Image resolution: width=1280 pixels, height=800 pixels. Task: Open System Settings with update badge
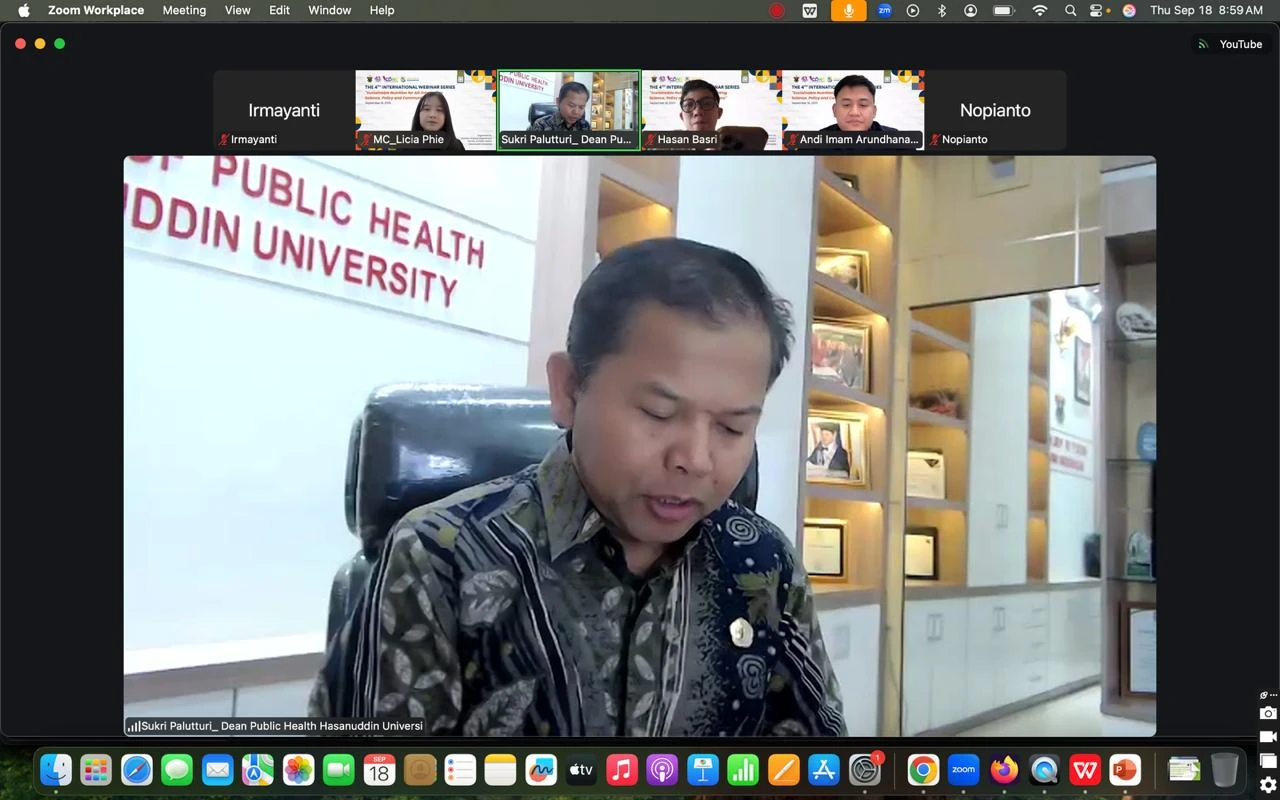(865, 770)
